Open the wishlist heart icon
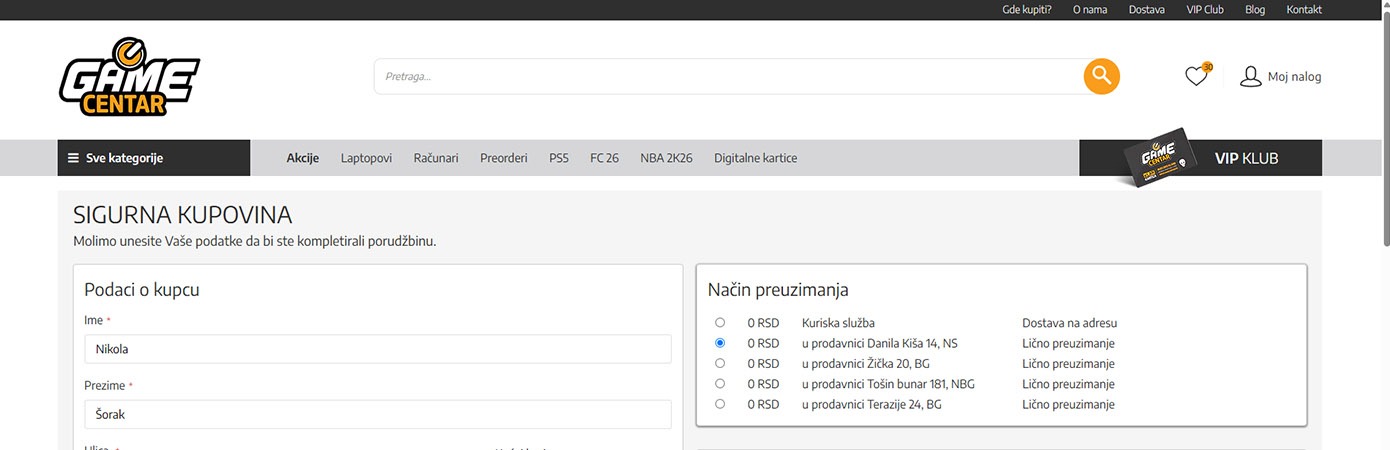 pos(1196,76)
